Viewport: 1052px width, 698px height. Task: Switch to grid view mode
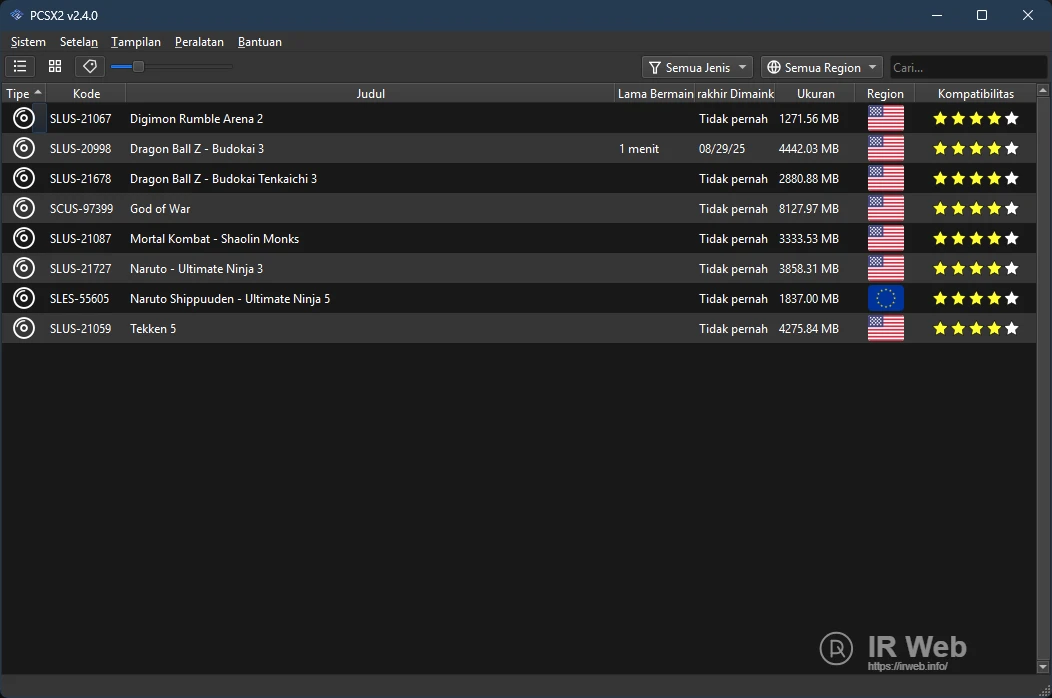[55, 66]
